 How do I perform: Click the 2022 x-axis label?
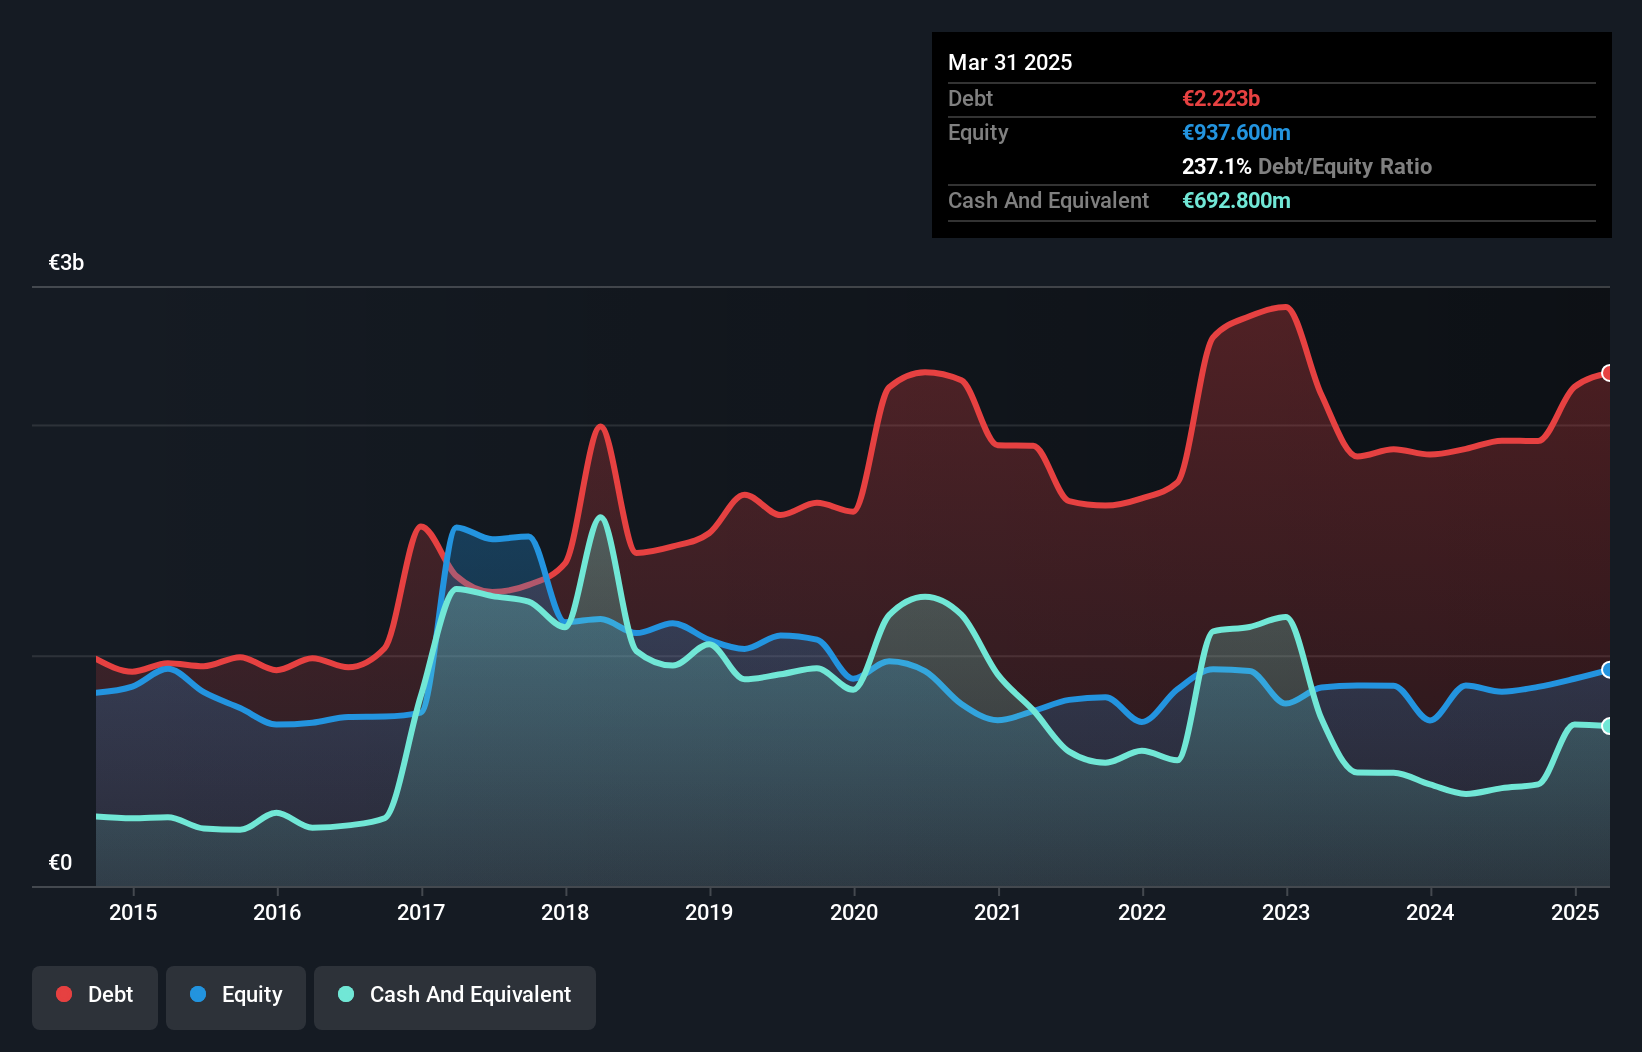1142,912
